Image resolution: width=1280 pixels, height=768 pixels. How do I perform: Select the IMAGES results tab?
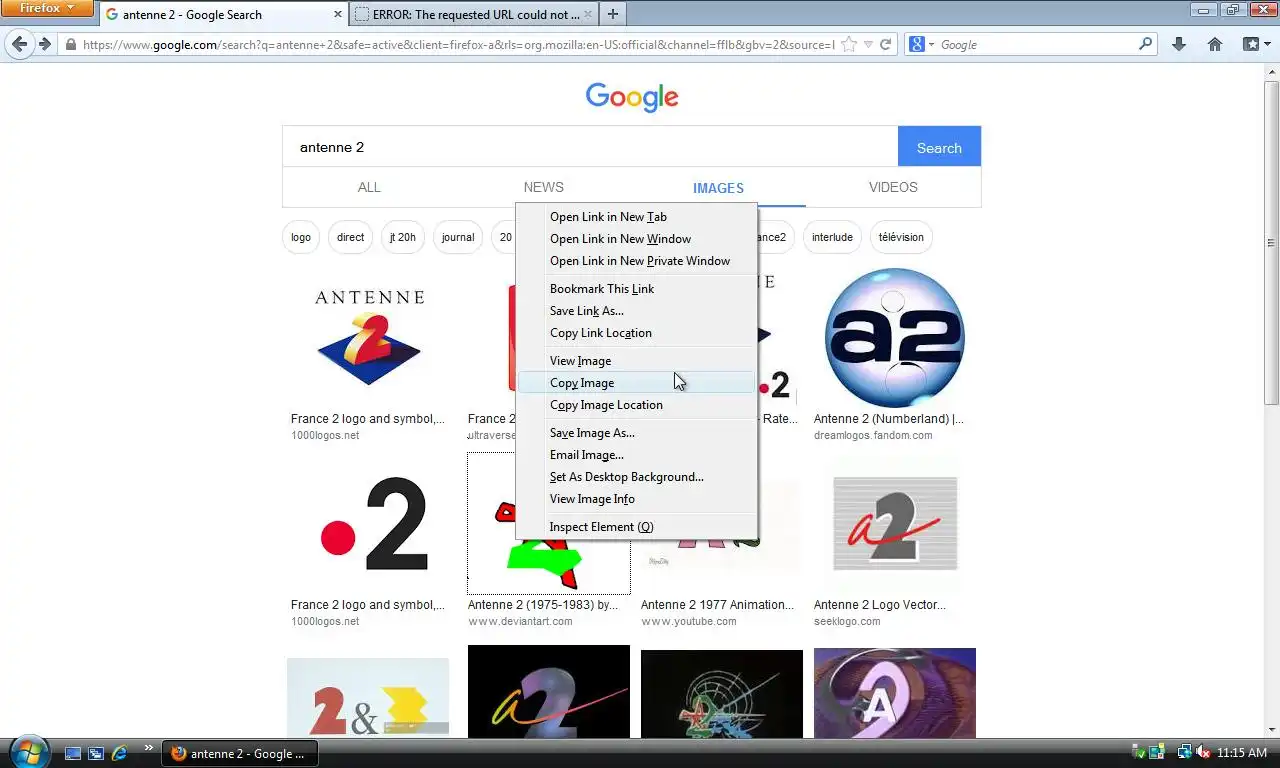point(718,188)
